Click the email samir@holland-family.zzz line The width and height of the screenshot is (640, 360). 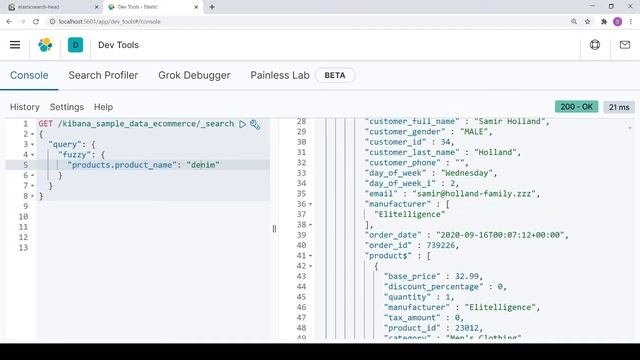pyautogui.click(x=452, y=194)
